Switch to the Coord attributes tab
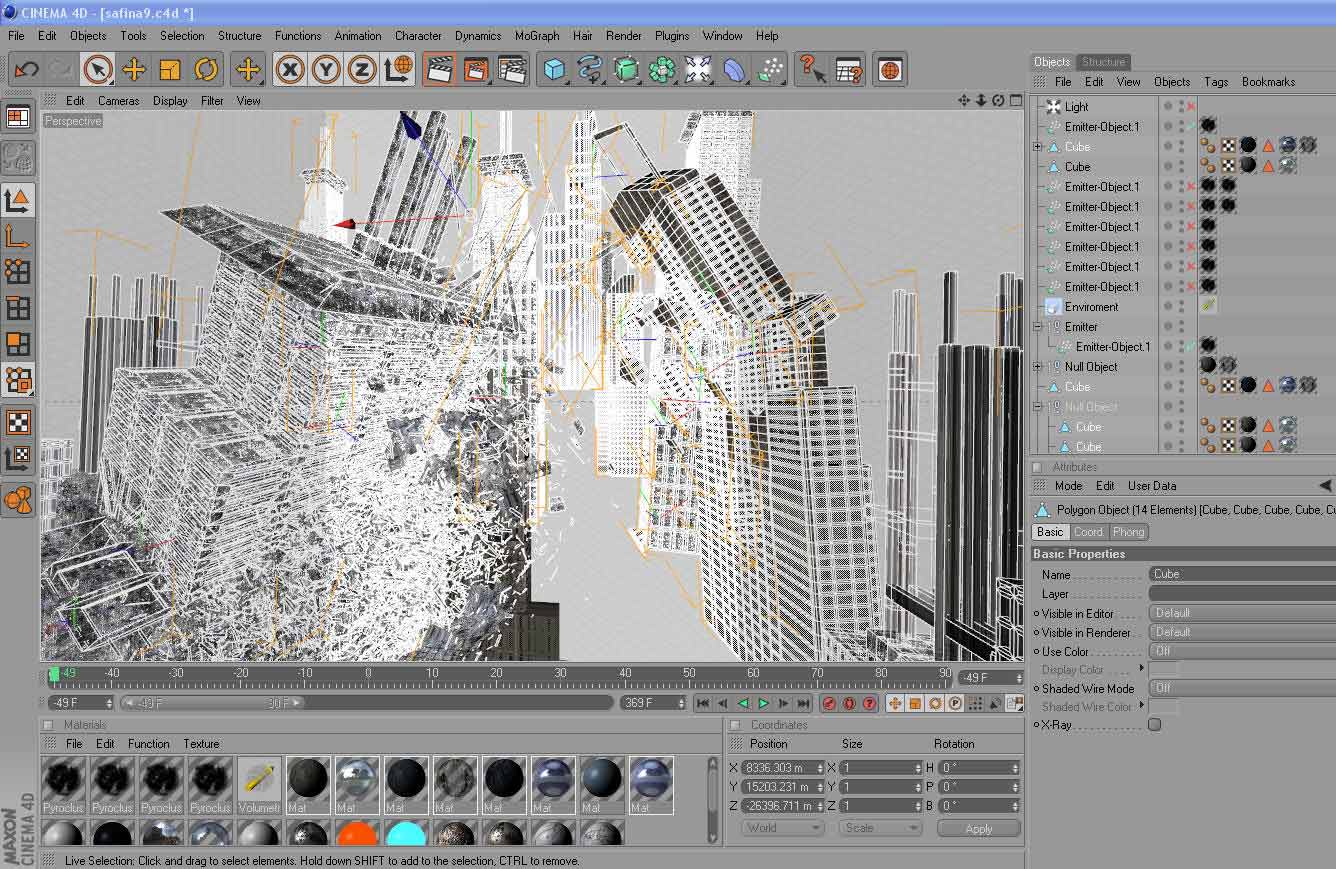 click(1088, 532)
